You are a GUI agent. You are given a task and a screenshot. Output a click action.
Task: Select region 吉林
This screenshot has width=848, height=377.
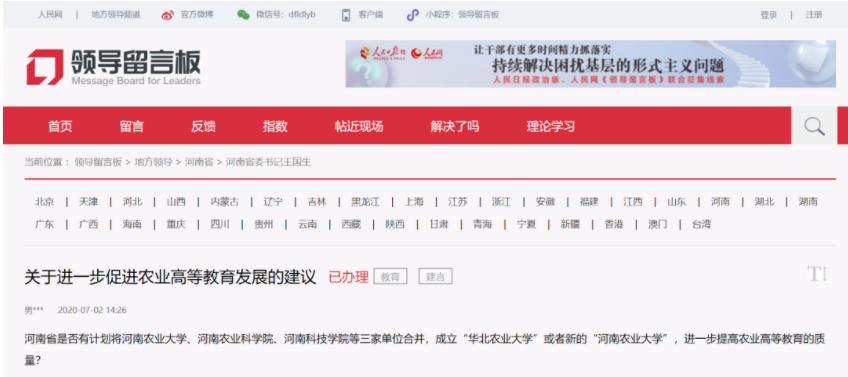[317, 202]
